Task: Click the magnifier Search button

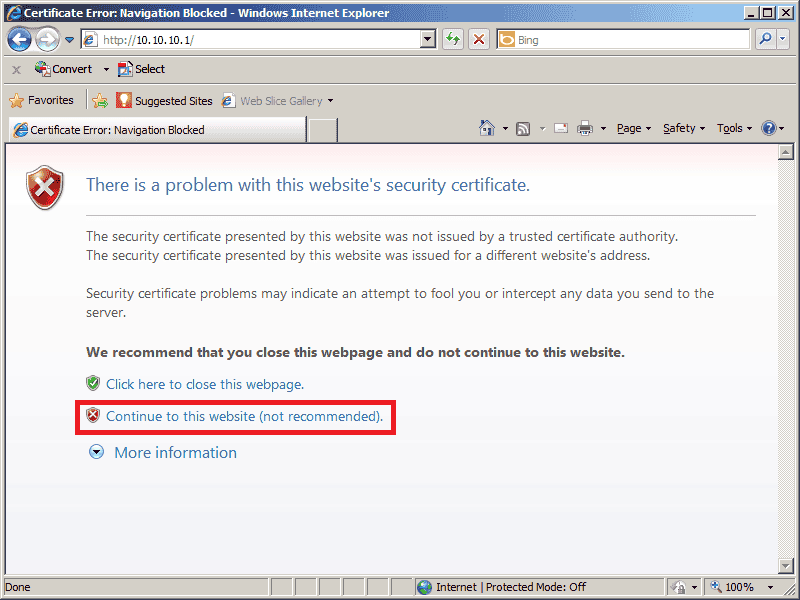Action: tap(765, 39)
